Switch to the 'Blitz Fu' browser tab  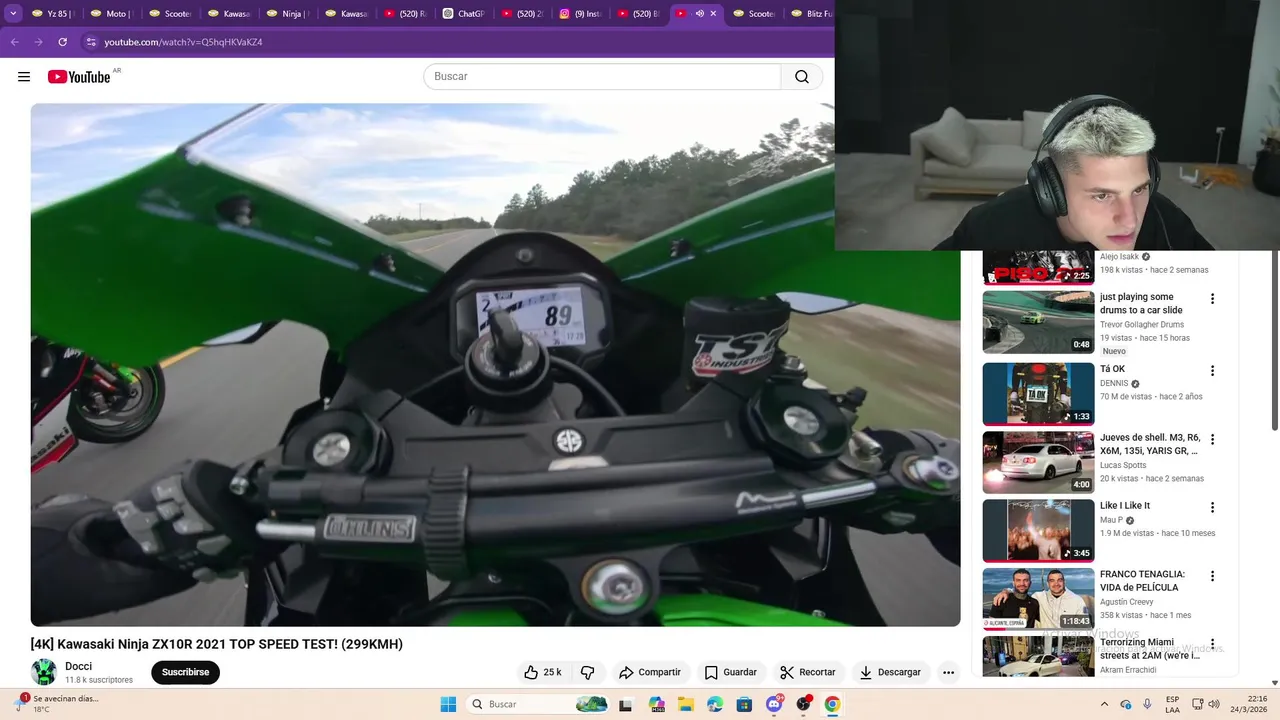[x=812, y=14]
